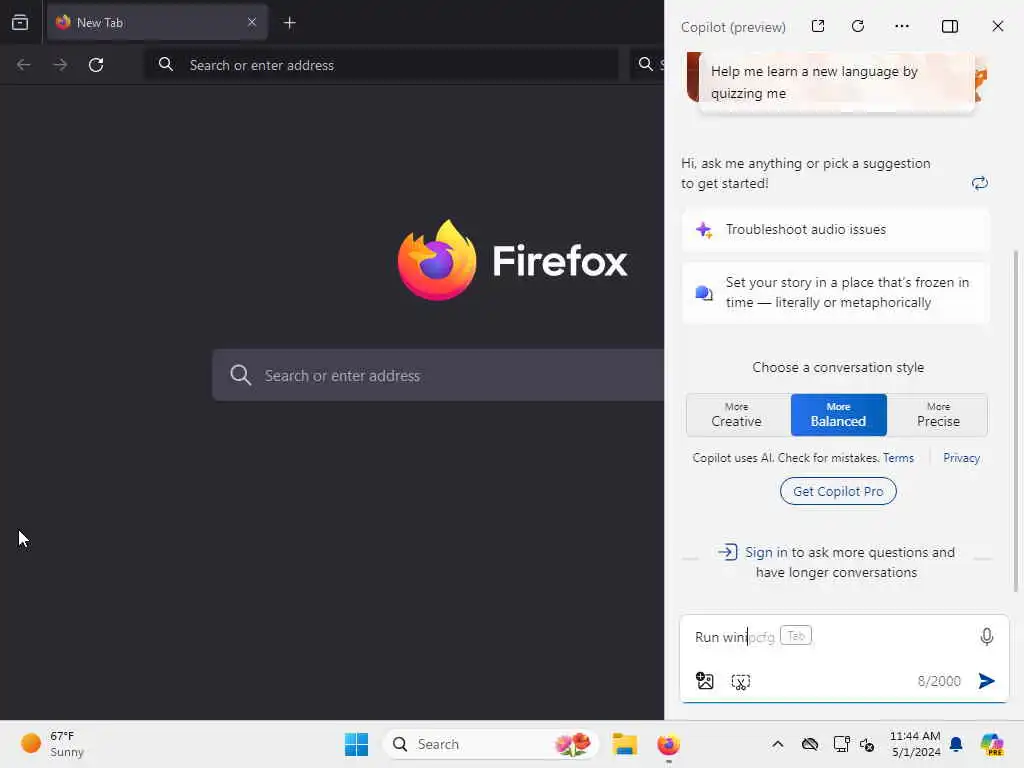Image resolution: width=1024 pixels, height=768 pixels.
Task: Send the Copilot message
Action: pos(987,681)
